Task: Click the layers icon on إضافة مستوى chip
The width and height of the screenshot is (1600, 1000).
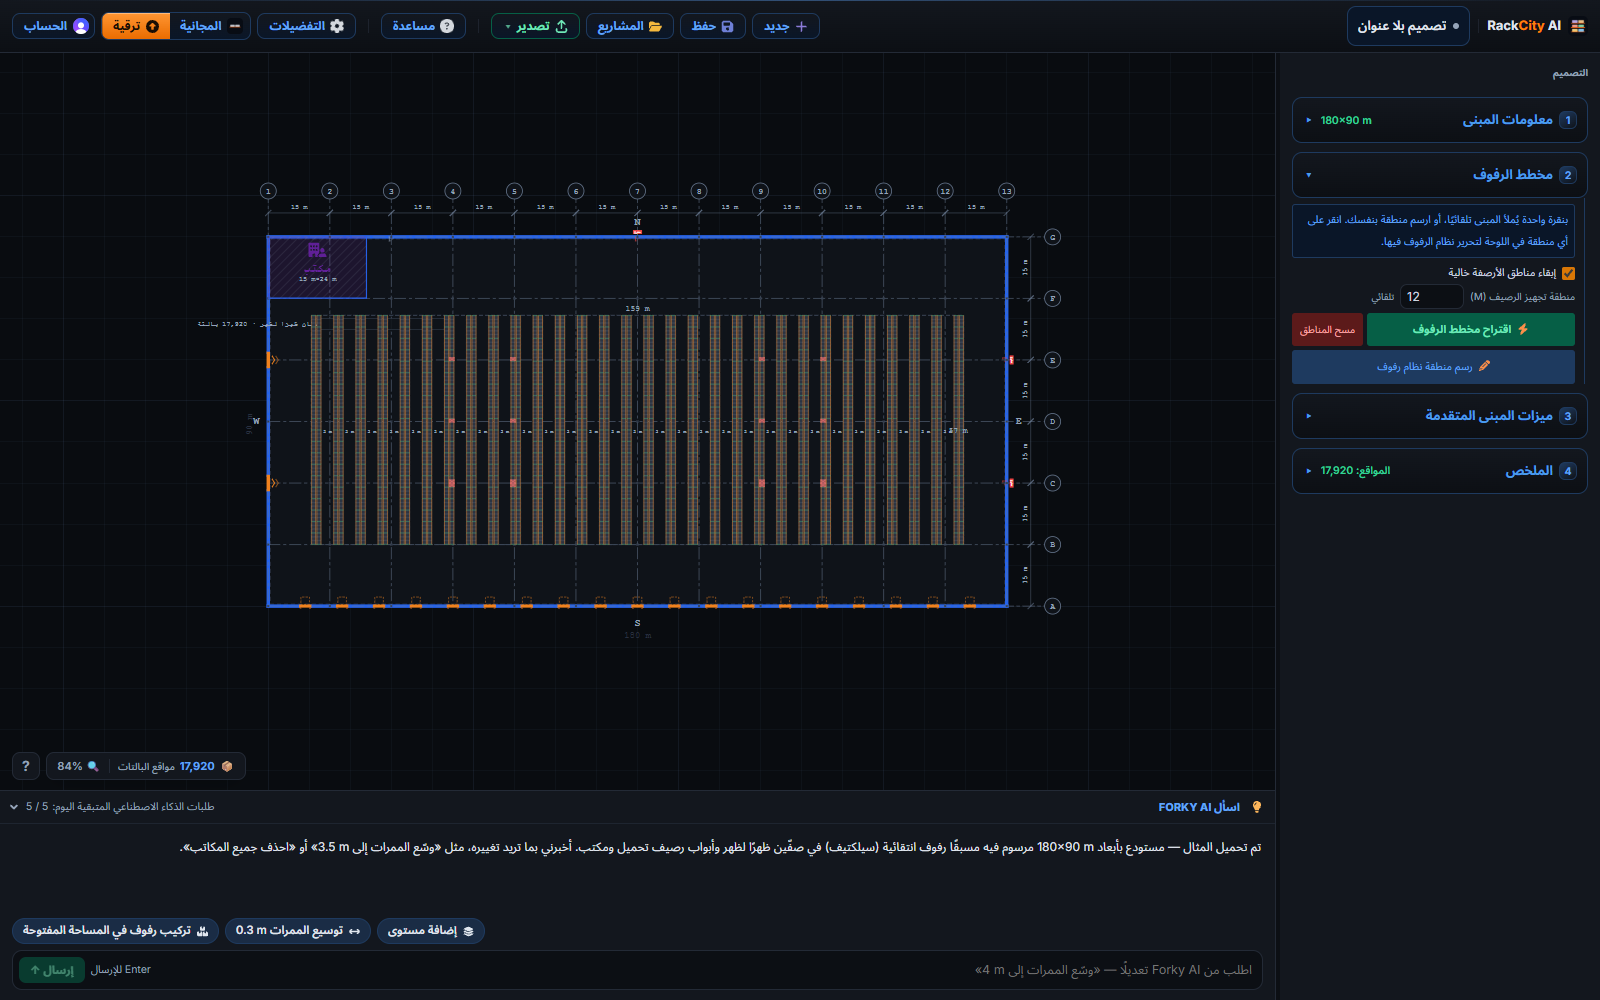Action: pyautogui.click(x=468, y=931)
